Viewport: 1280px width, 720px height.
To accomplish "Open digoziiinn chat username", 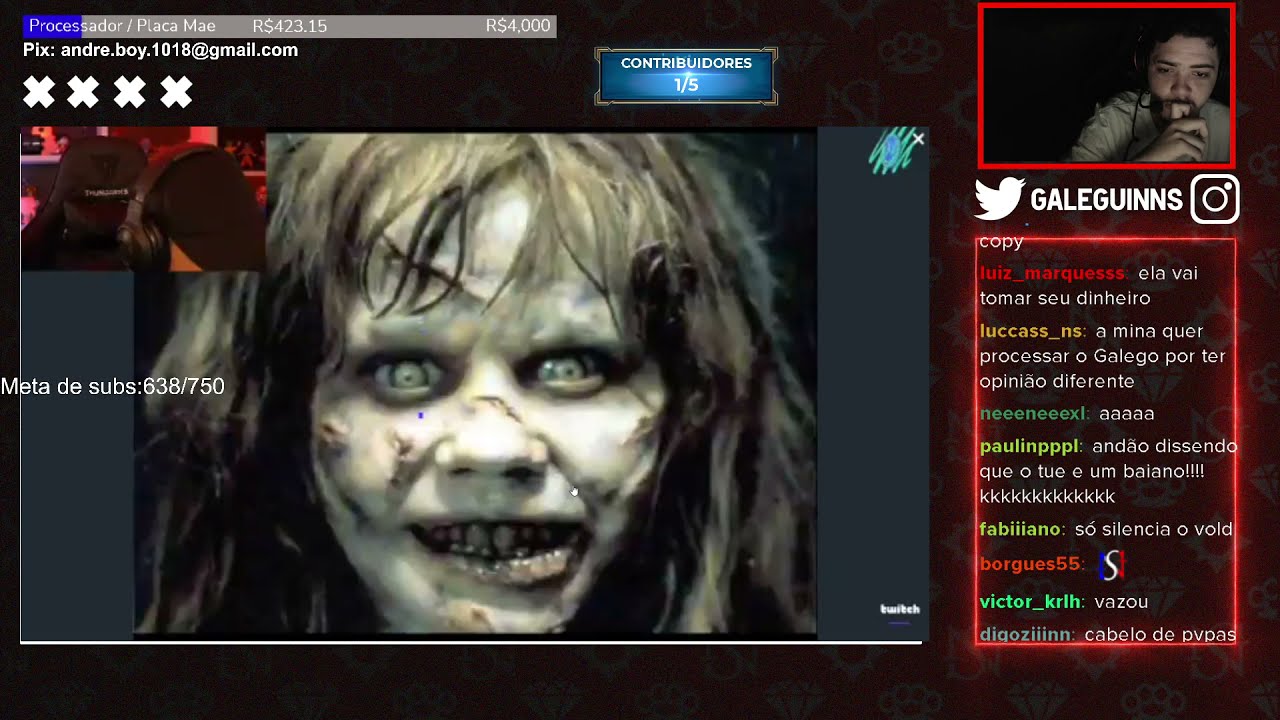I will point(1026,634).
